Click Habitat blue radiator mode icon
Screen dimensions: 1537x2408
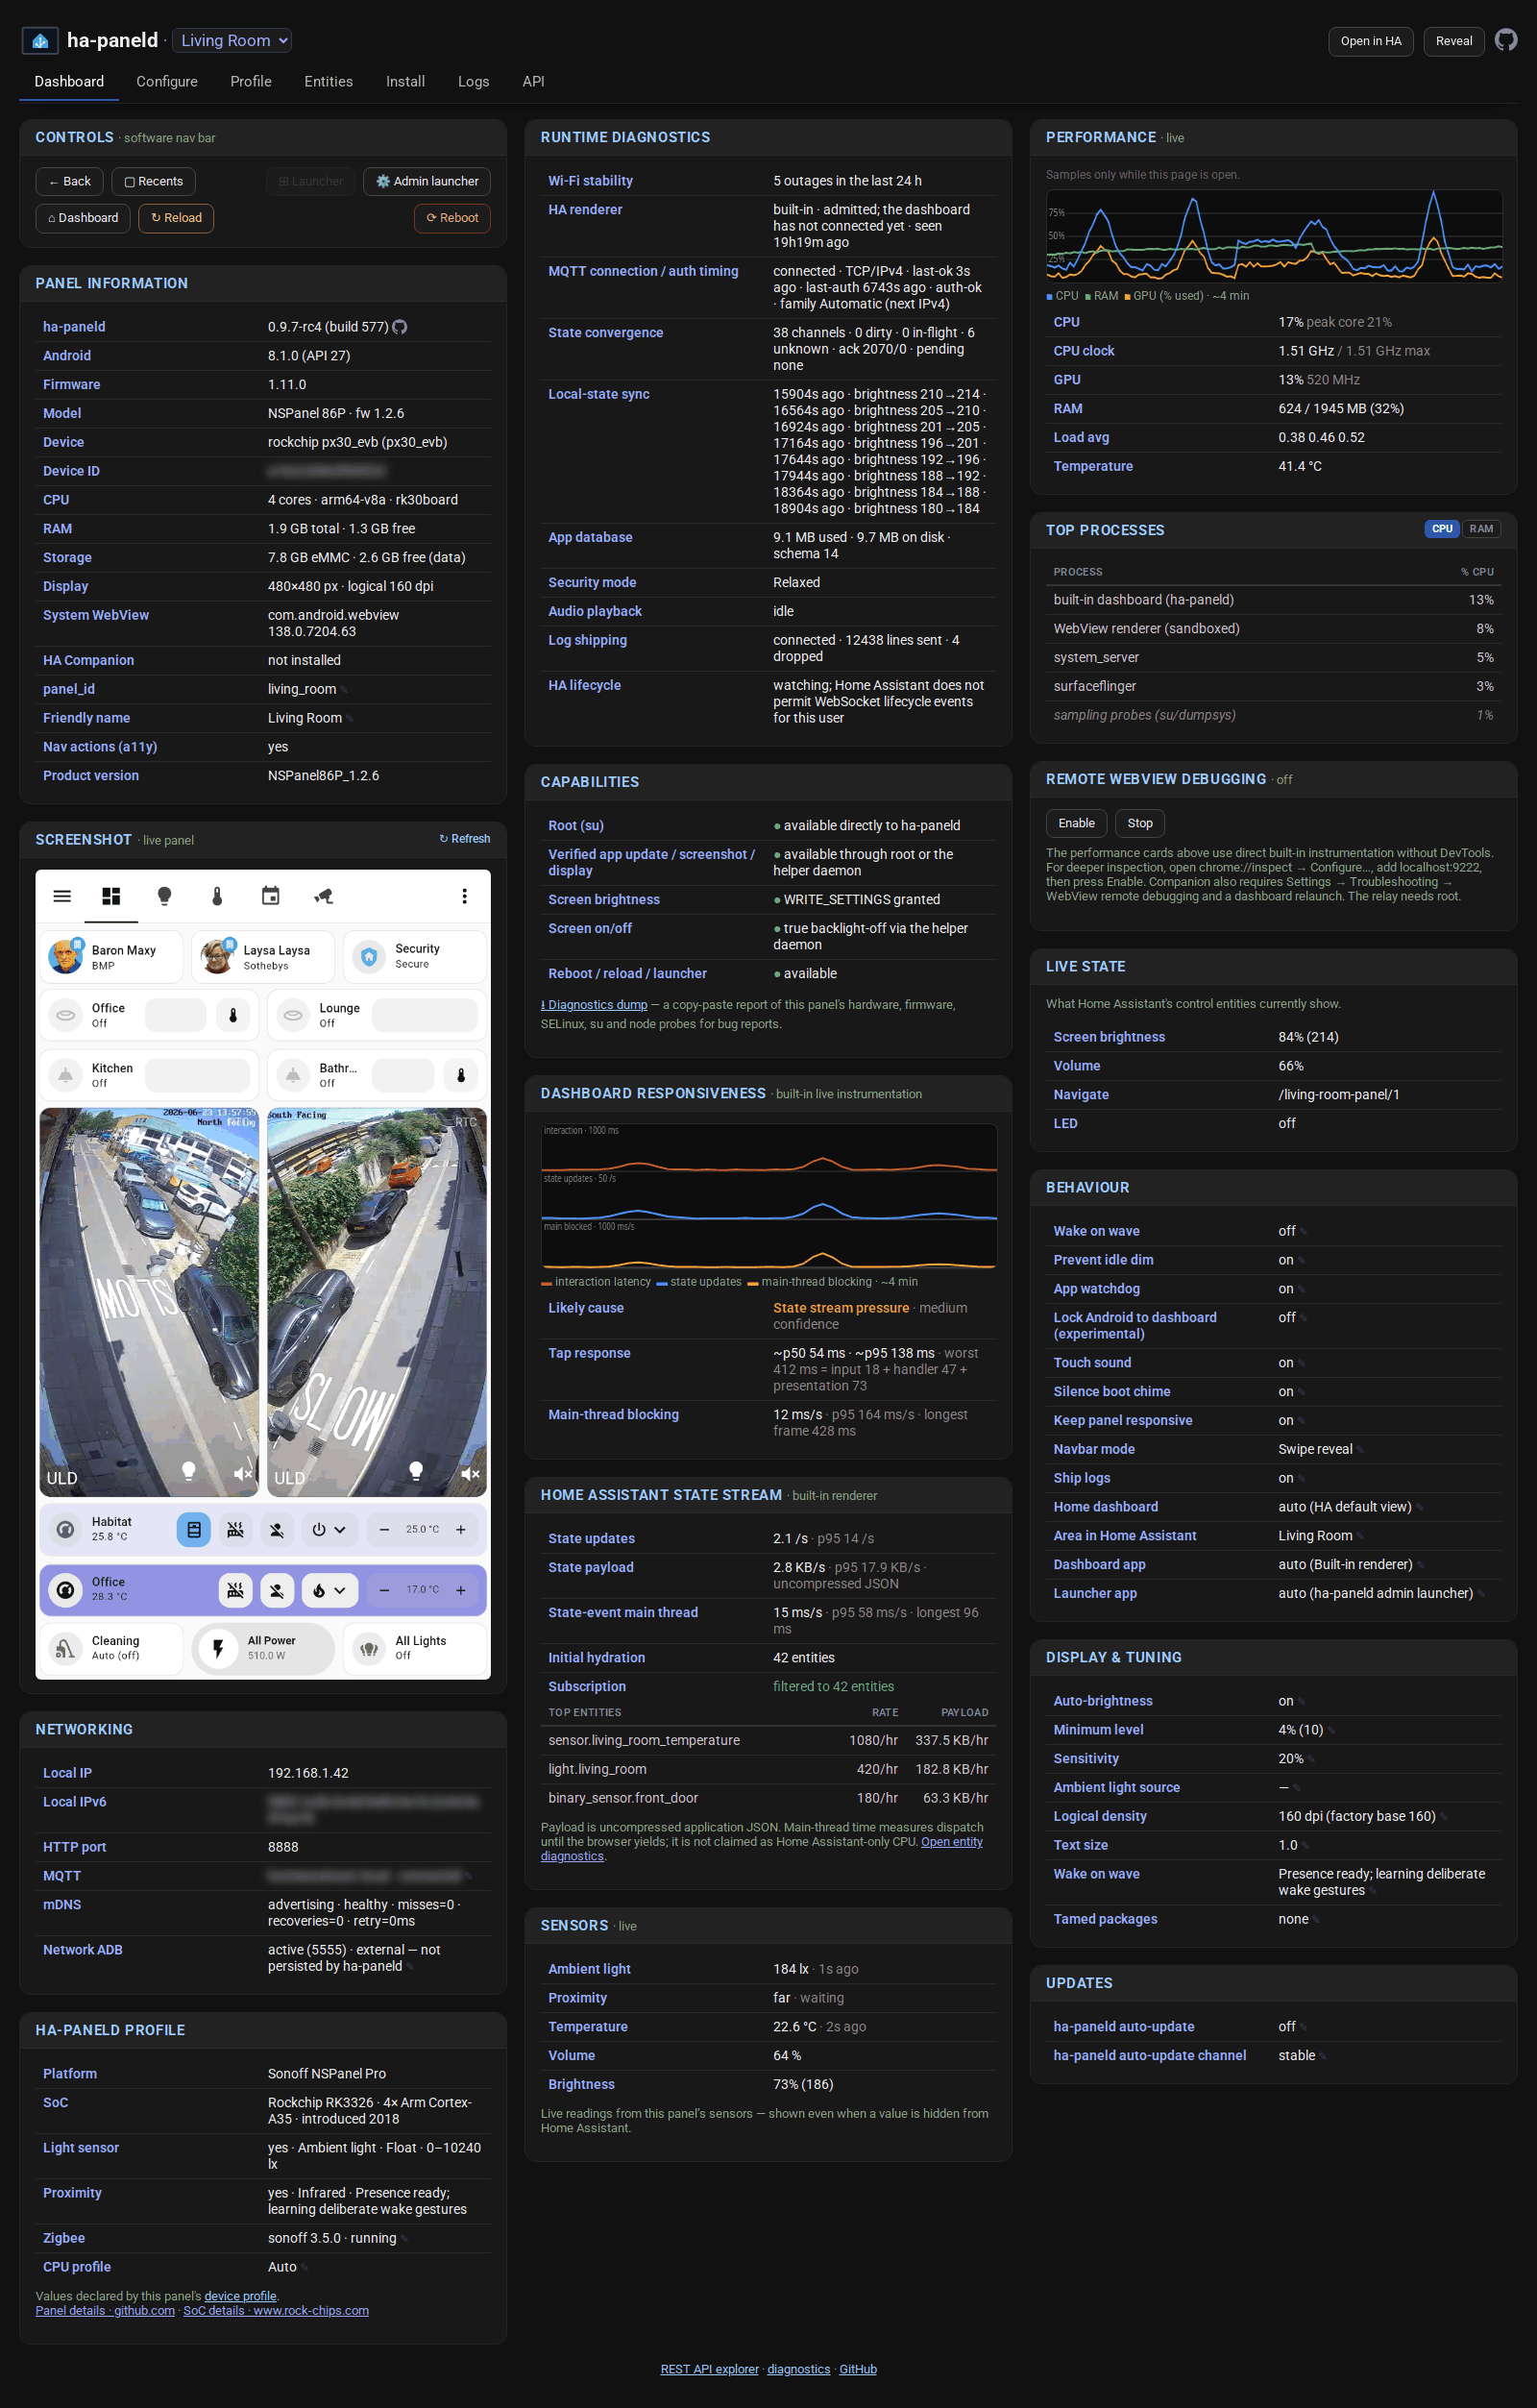[194, 1529]
